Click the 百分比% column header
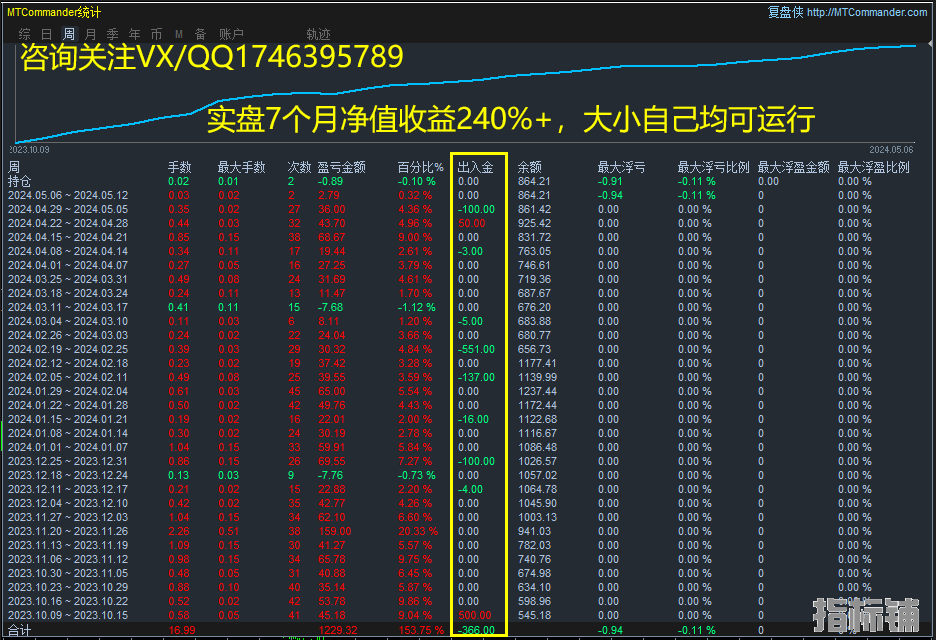The width and height of the screenshot is (936, 640). [x=420, y=167]
